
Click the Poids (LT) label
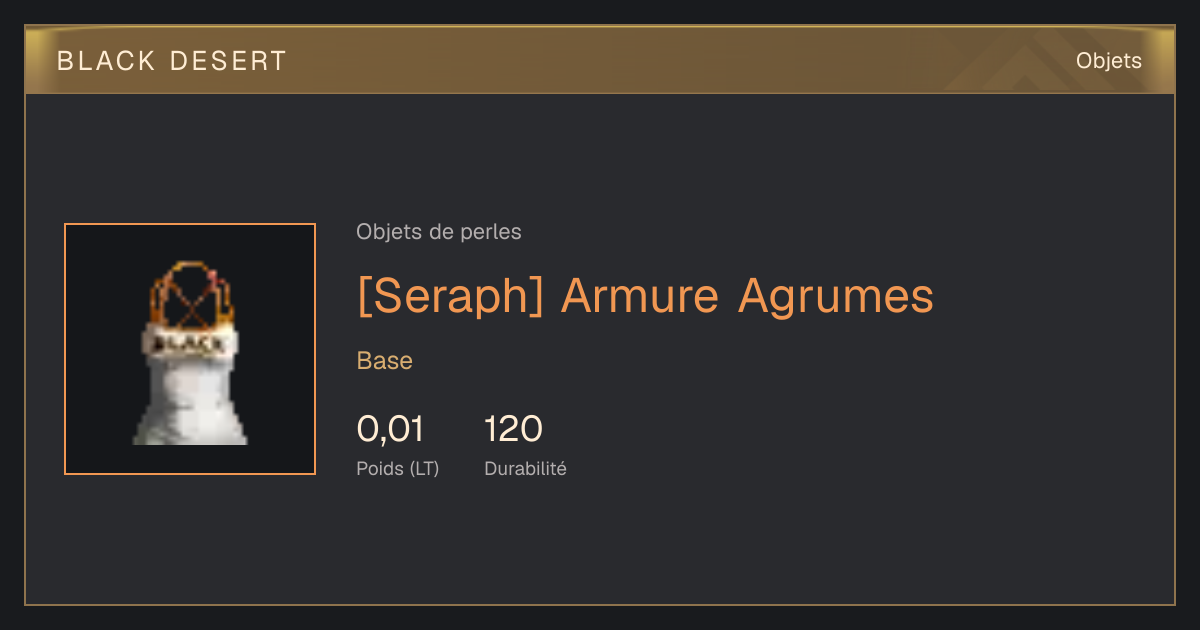[398, 468]
